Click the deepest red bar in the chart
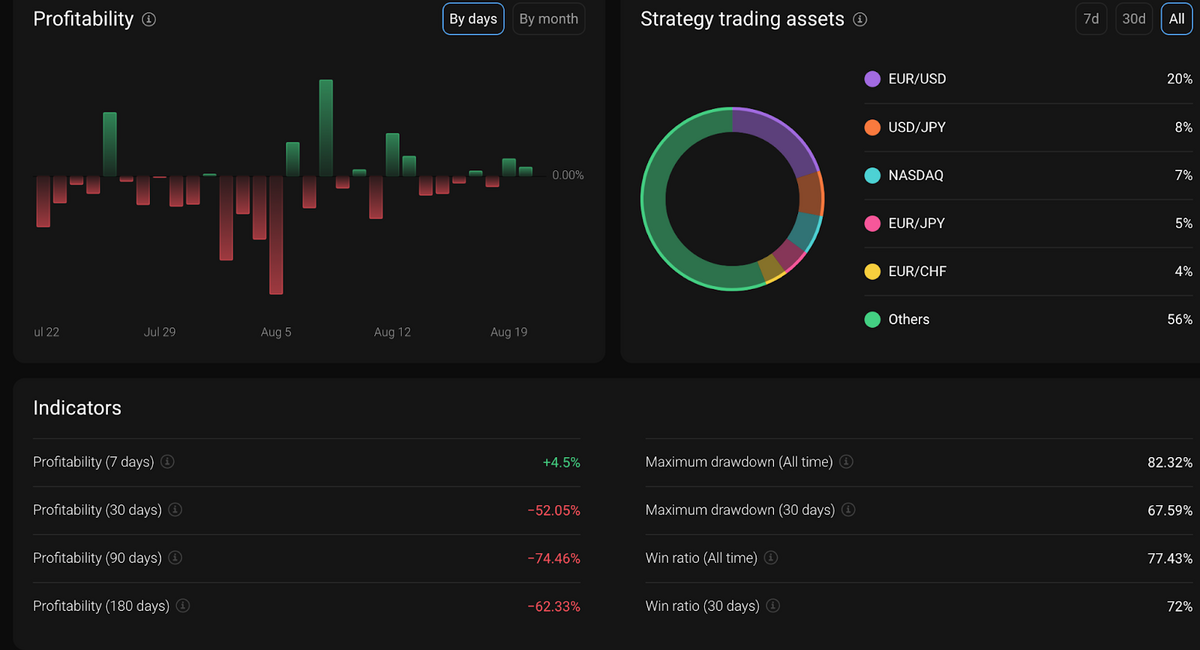This screenshot has height=650, width=1200. (x=276, y=235)
